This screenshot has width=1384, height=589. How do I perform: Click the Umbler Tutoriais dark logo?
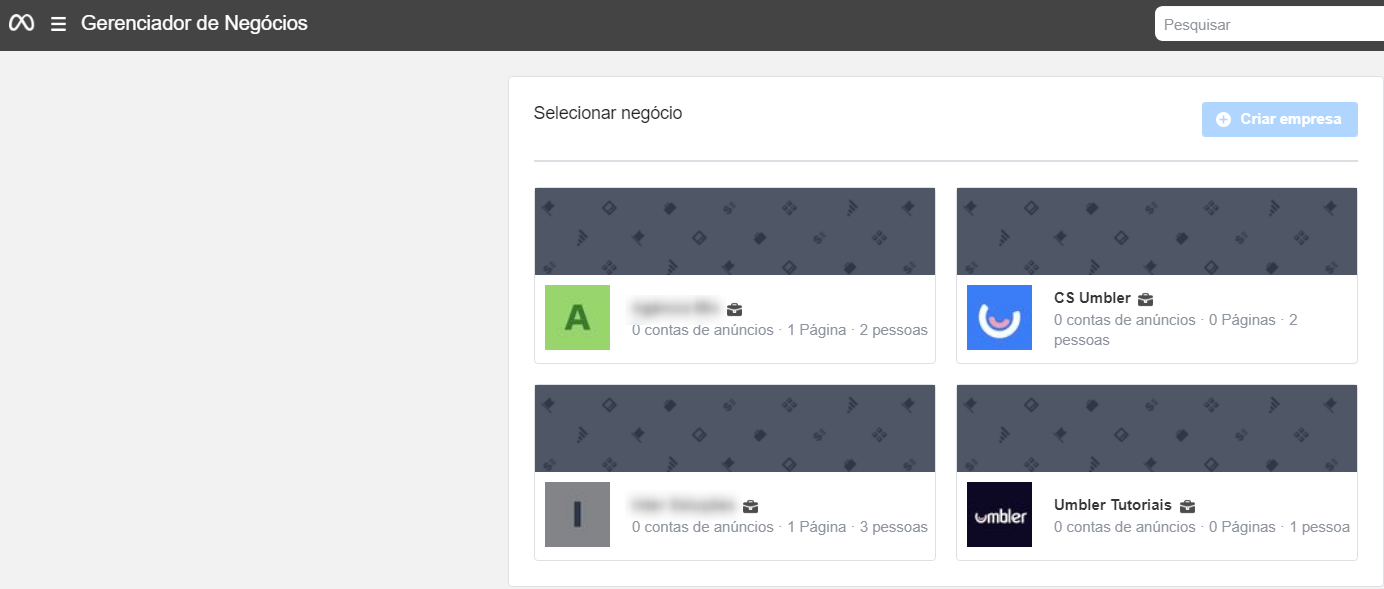(x=999, y=515)
